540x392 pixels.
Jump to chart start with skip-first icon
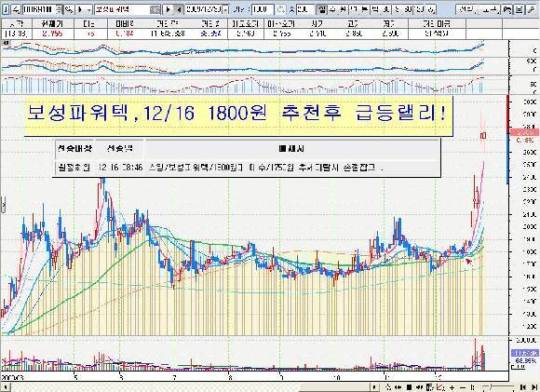pos(523,388)
